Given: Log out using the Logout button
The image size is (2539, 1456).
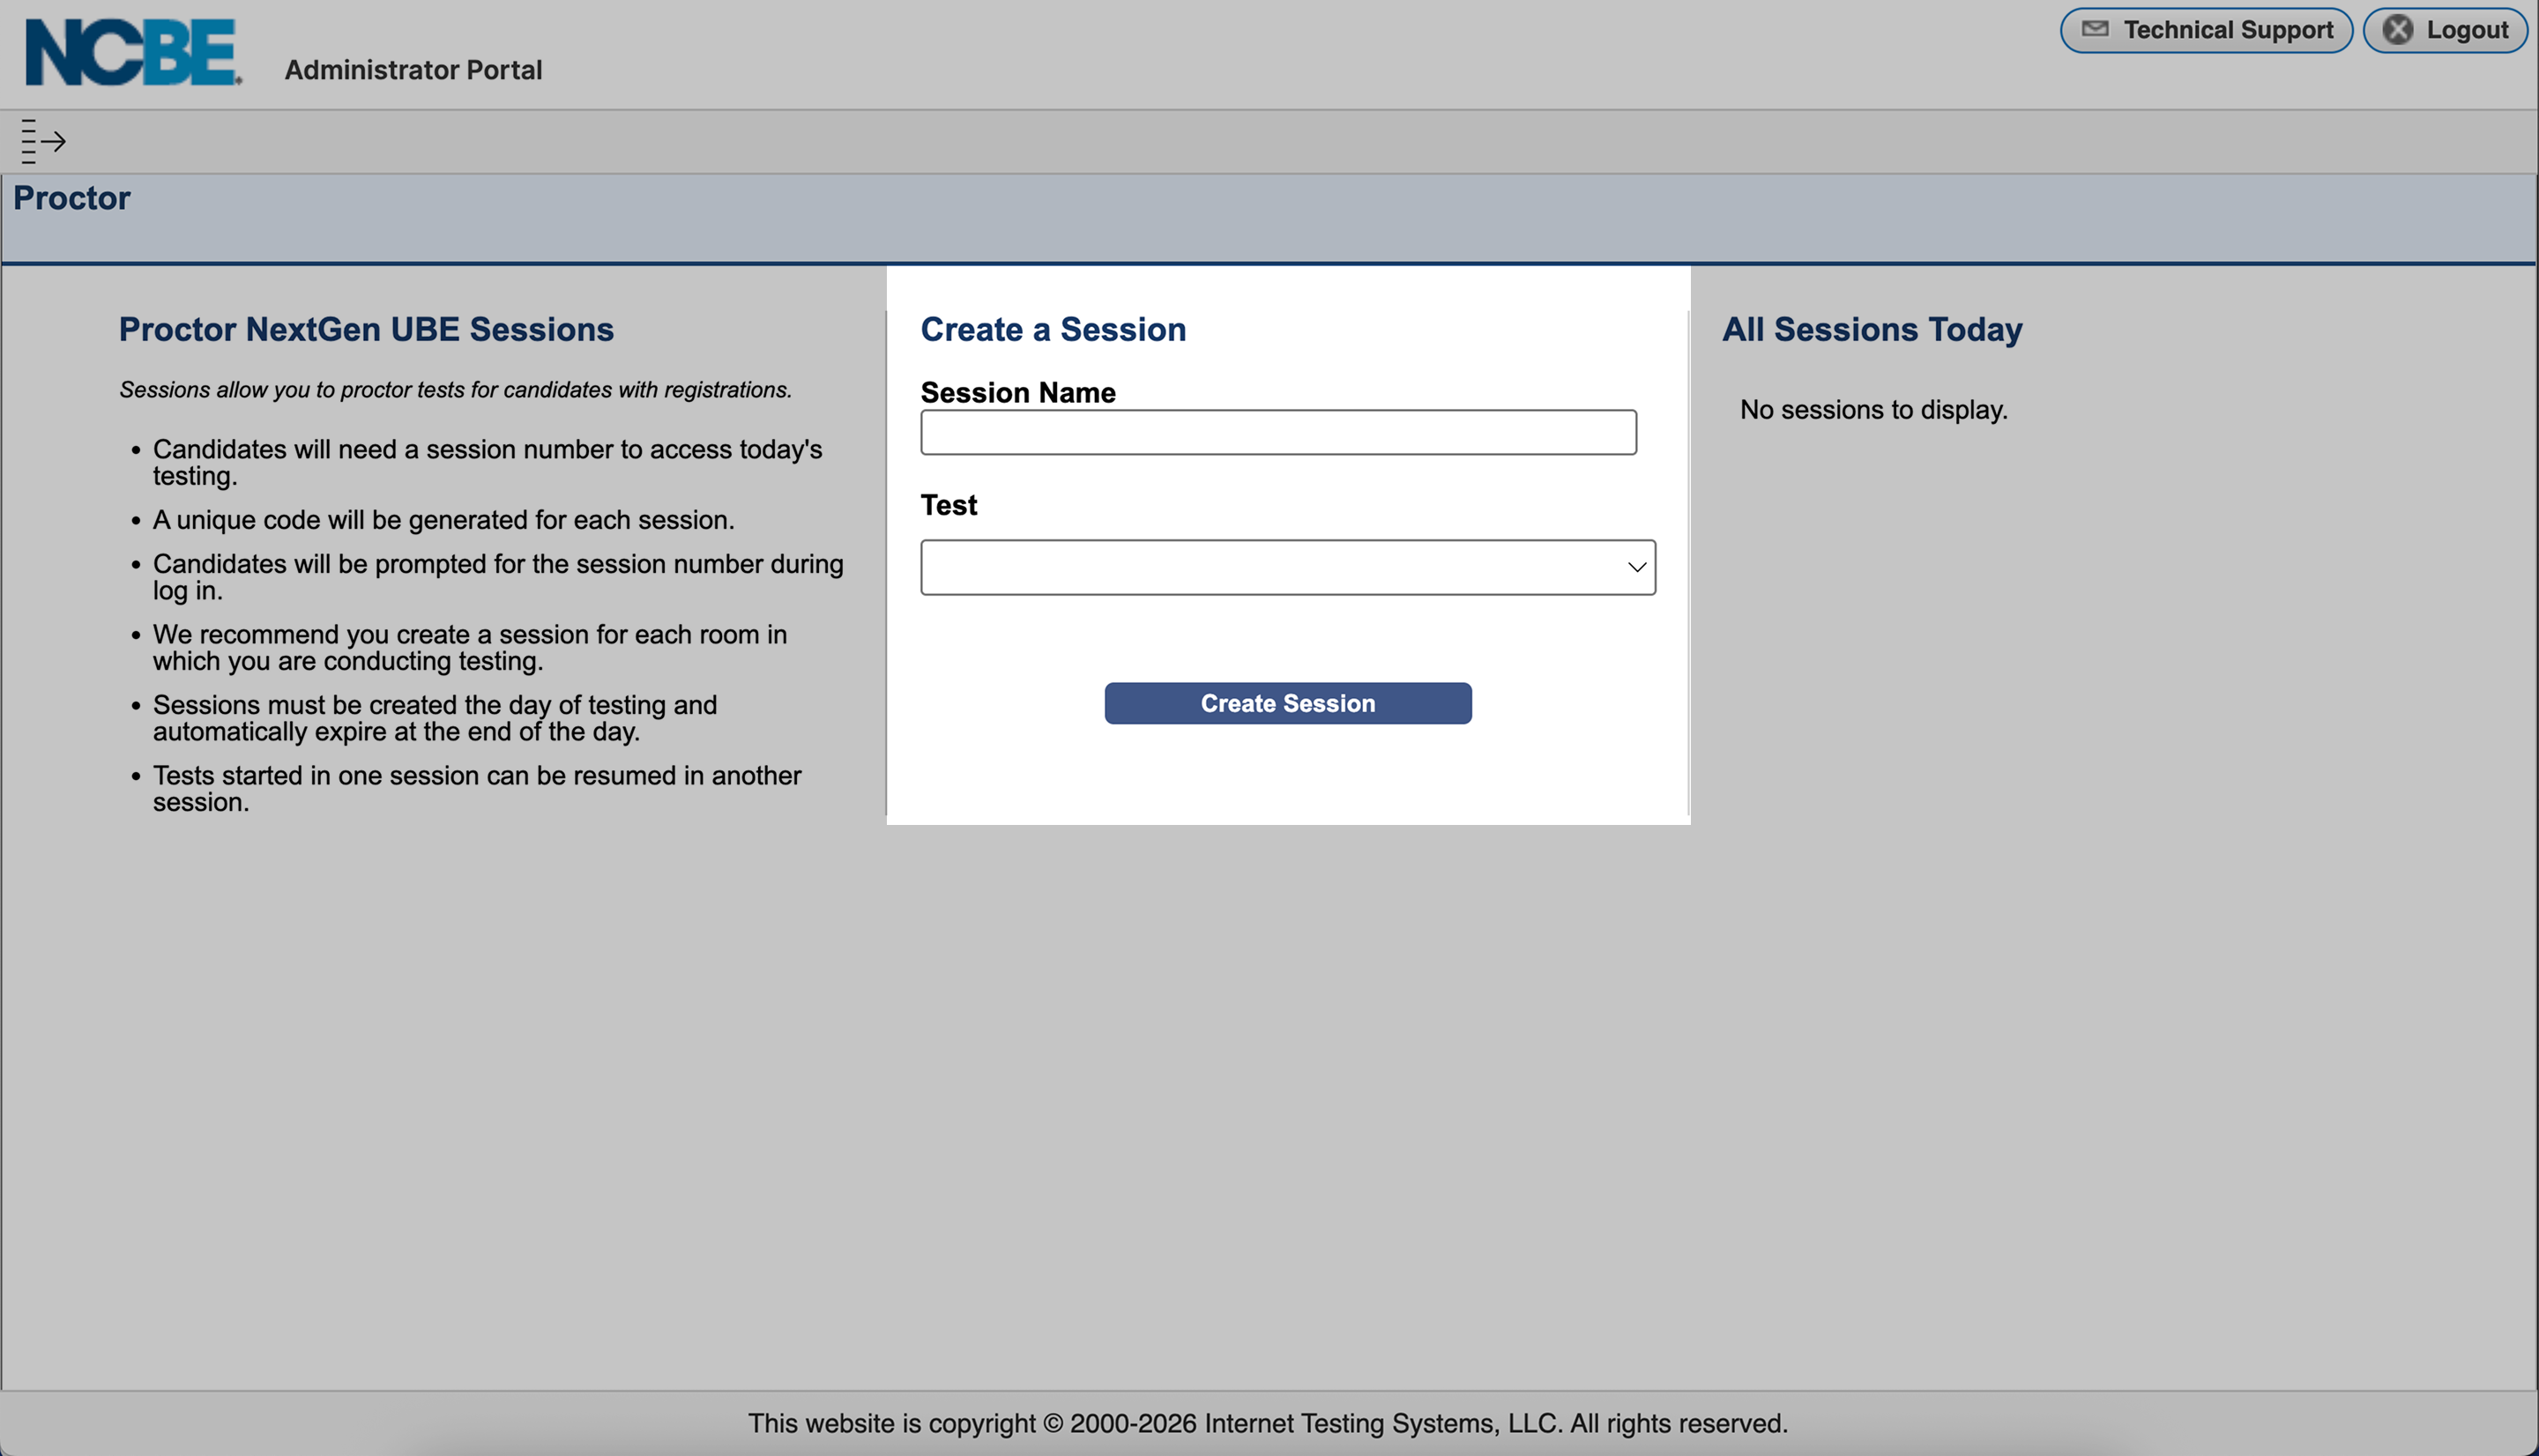Looking at the screenshot, I should 2445,30.
